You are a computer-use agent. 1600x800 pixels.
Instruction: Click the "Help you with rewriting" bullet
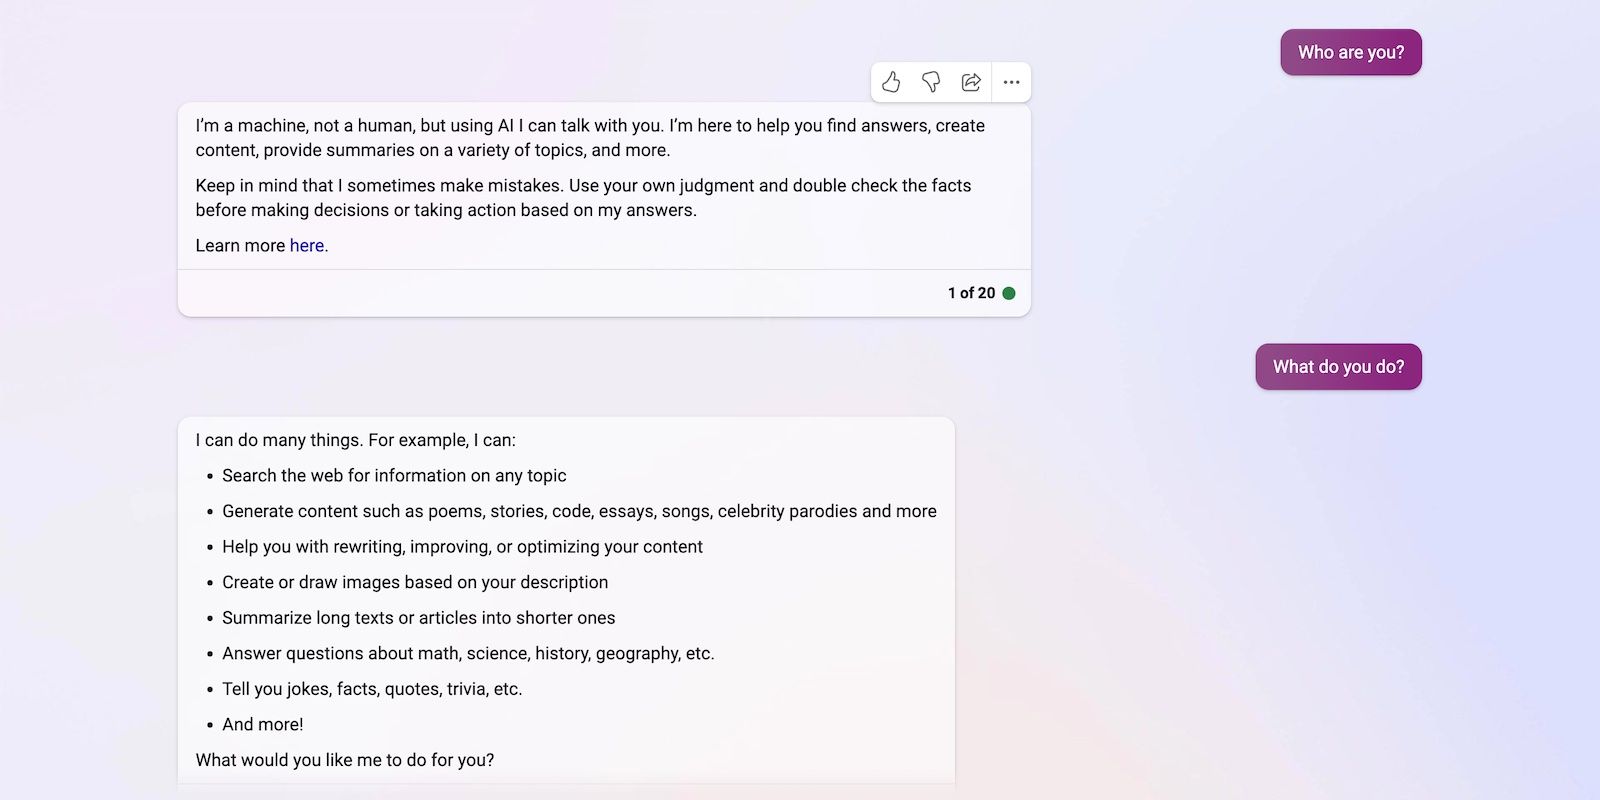pyautogui.click(x=462, y=547)
